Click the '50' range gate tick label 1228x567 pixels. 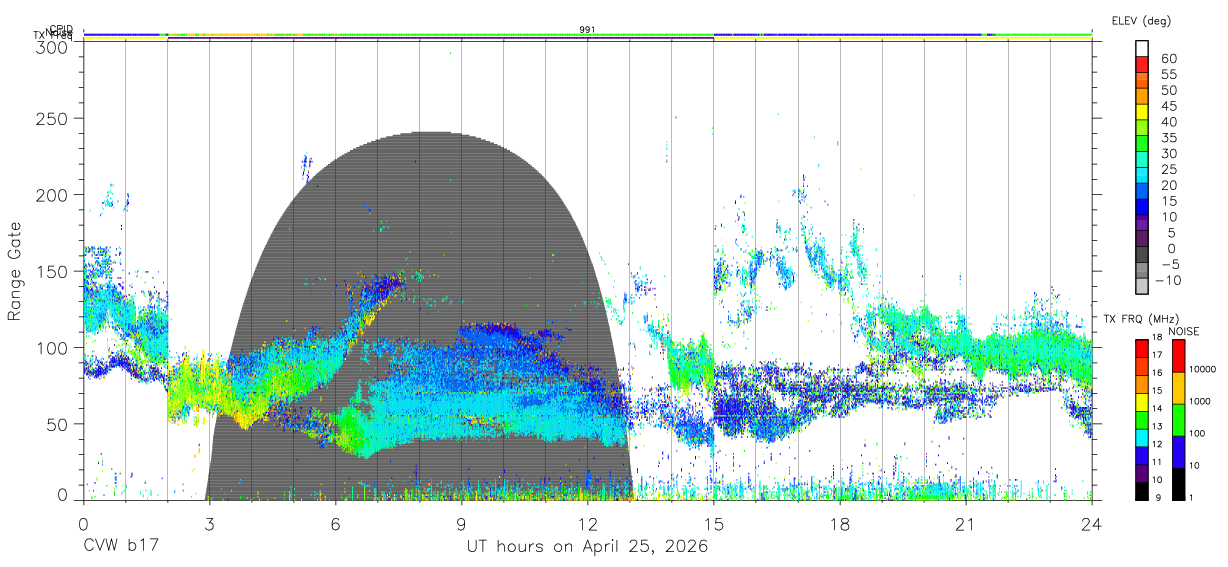(58, 424)
